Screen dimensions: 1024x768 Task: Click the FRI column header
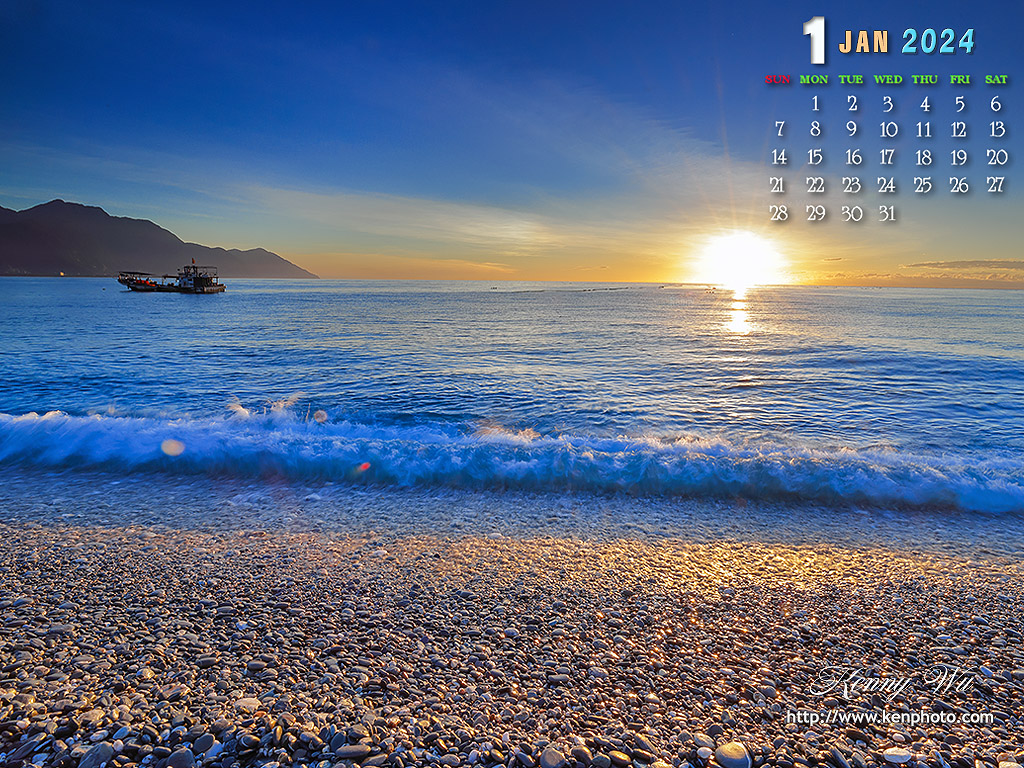[x=959, y=79]
